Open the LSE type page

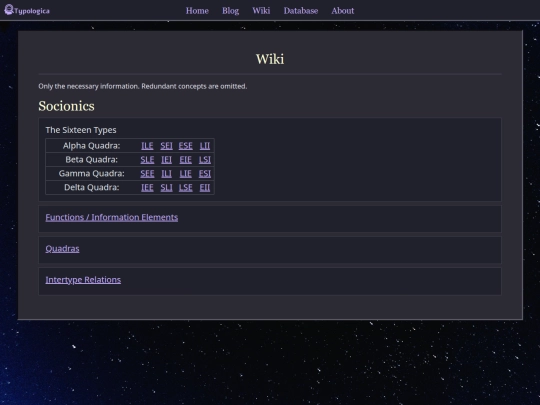pos(185,188)
